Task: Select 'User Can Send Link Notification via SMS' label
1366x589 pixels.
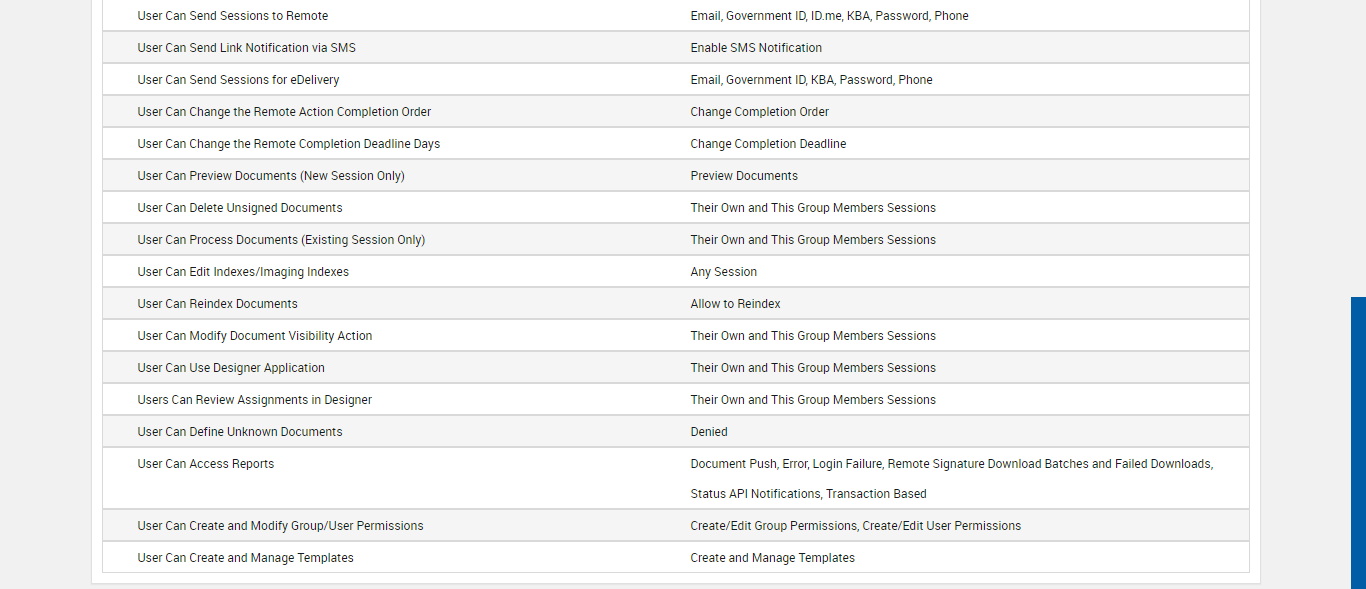Action: tap(246, 48)
